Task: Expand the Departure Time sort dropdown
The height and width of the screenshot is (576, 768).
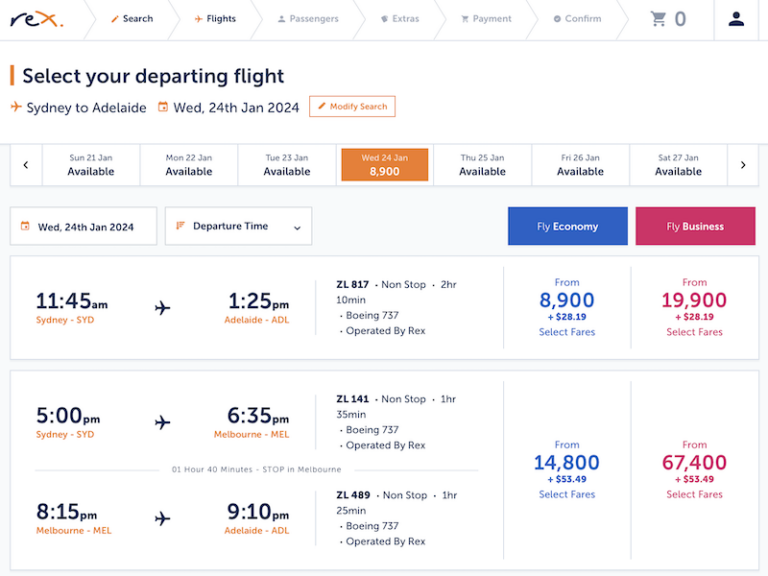Action: click(x=238, y=227)
